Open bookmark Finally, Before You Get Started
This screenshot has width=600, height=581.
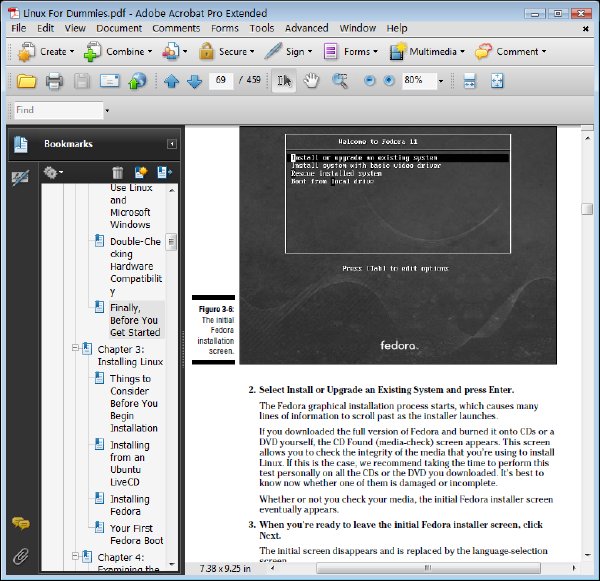tap(135, 320)
